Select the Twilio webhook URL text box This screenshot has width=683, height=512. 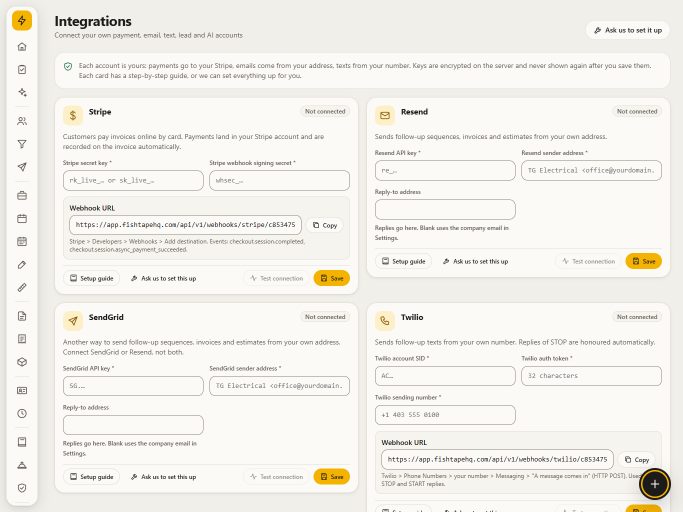497,459
